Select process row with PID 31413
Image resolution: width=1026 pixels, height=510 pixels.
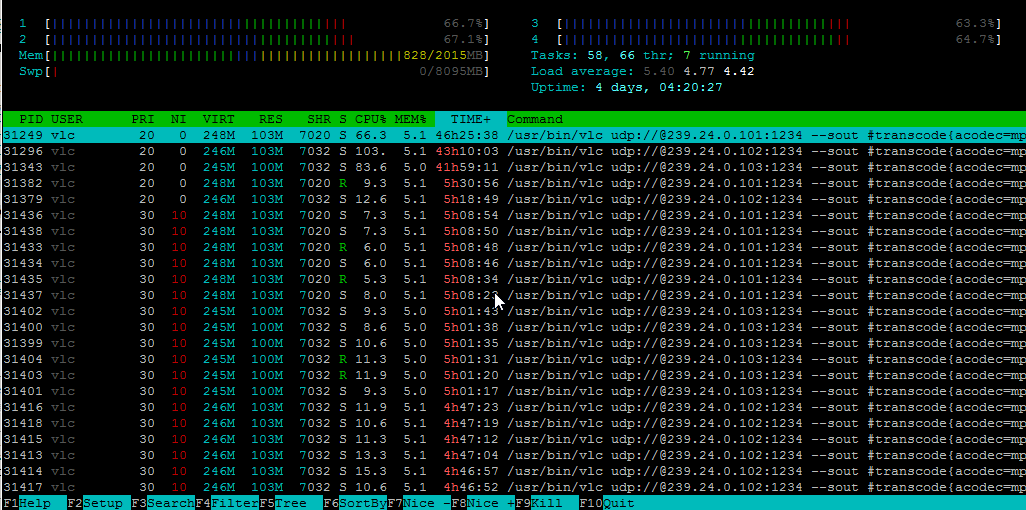(x=514, y=456)
